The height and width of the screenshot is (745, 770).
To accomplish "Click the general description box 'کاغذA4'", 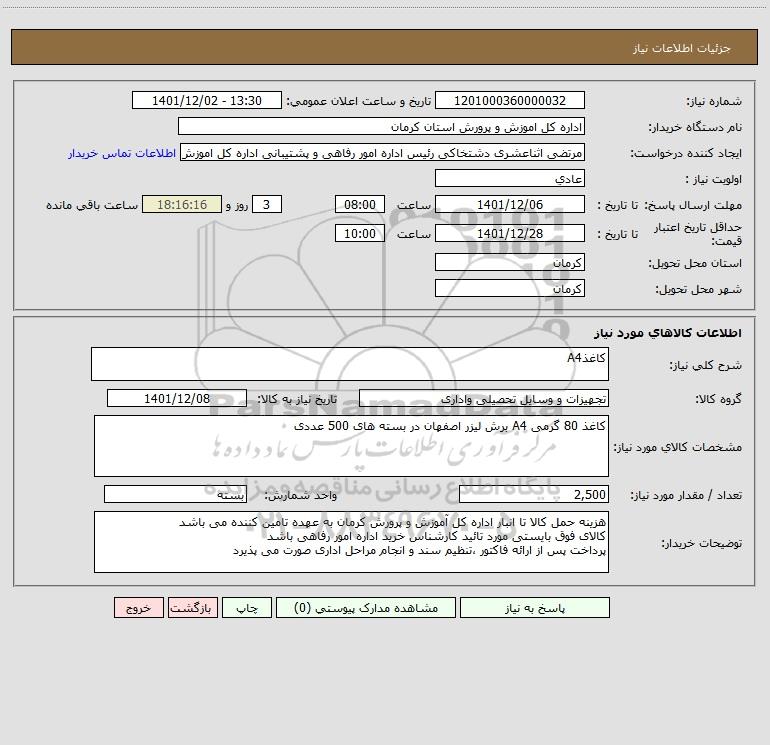I will [x=350, y=364].
